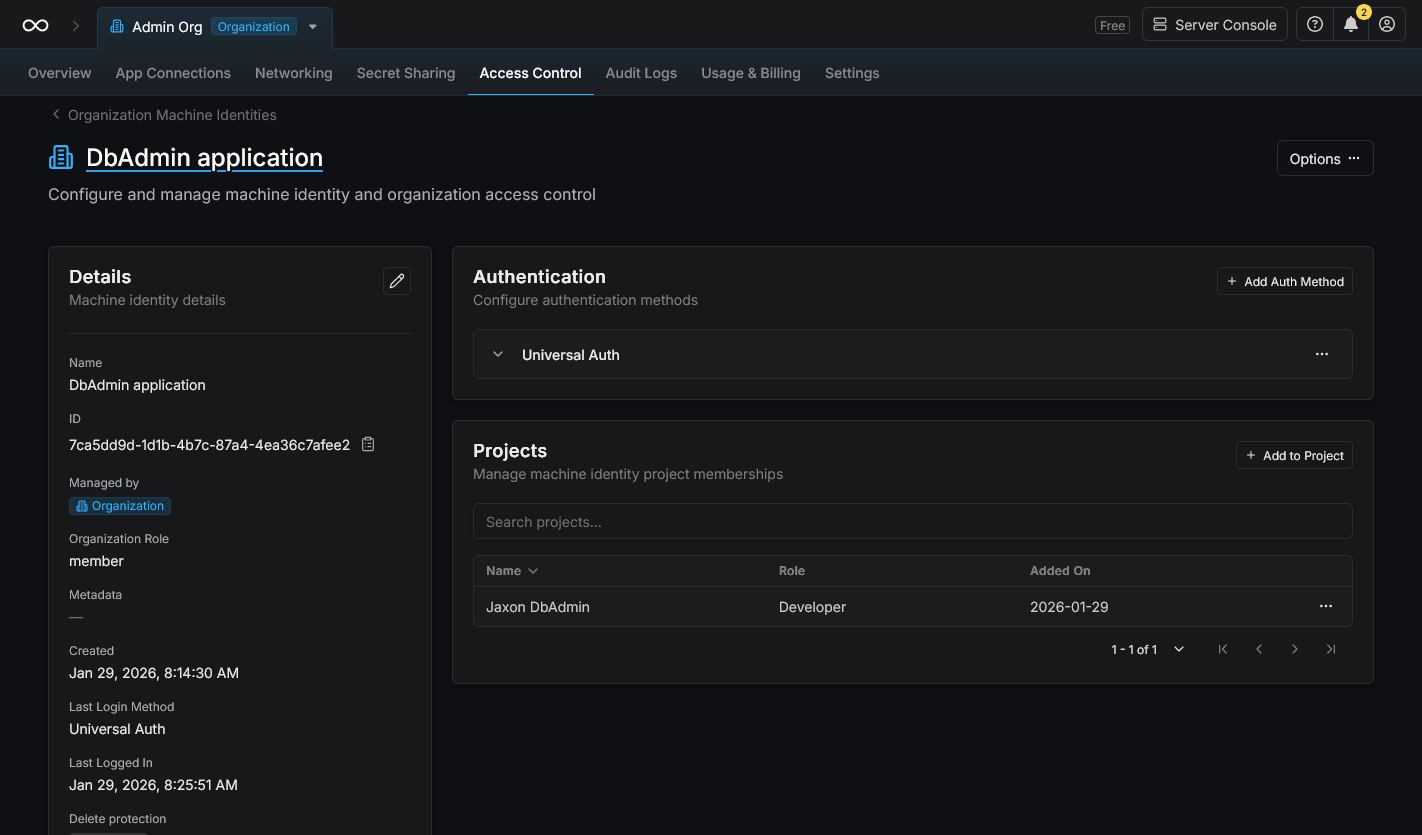1422x835 pixels.
Task: Click the pencil edit details icon
Action: pyautogui.click(x=397, y=281)
